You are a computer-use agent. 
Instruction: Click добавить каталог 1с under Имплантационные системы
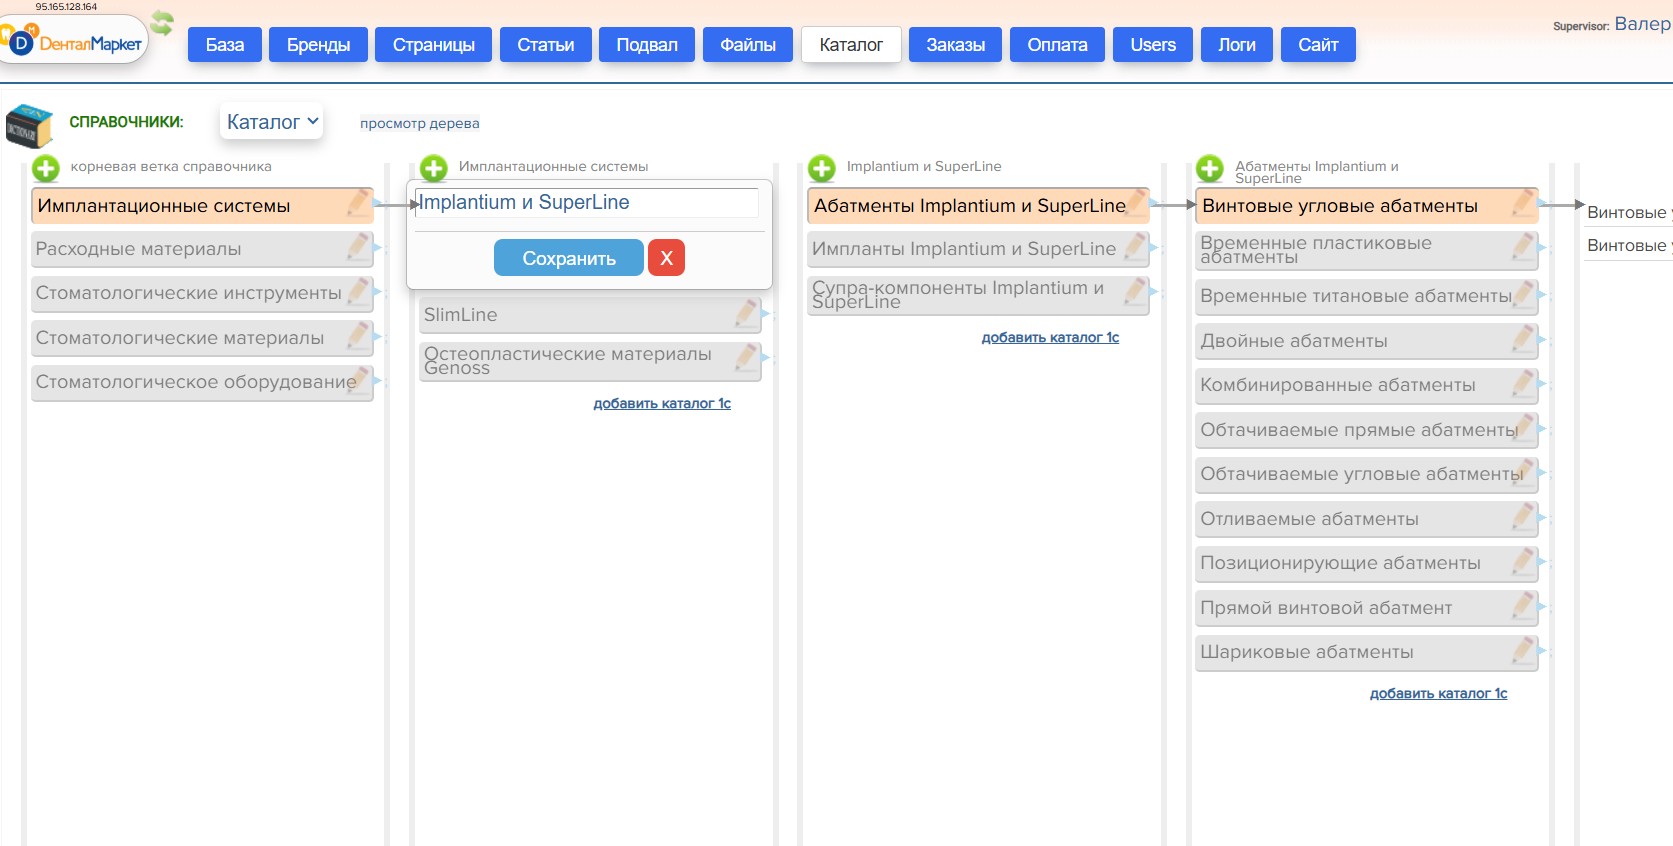[662, 403]
